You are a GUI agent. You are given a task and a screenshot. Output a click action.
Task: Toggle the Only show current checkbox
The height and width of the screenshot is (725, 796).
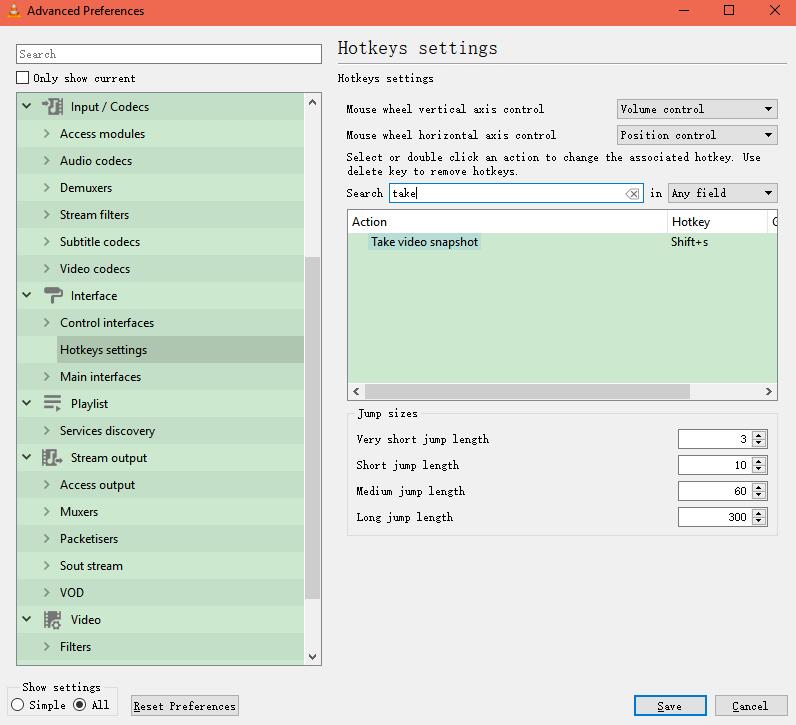pos(22,78)
